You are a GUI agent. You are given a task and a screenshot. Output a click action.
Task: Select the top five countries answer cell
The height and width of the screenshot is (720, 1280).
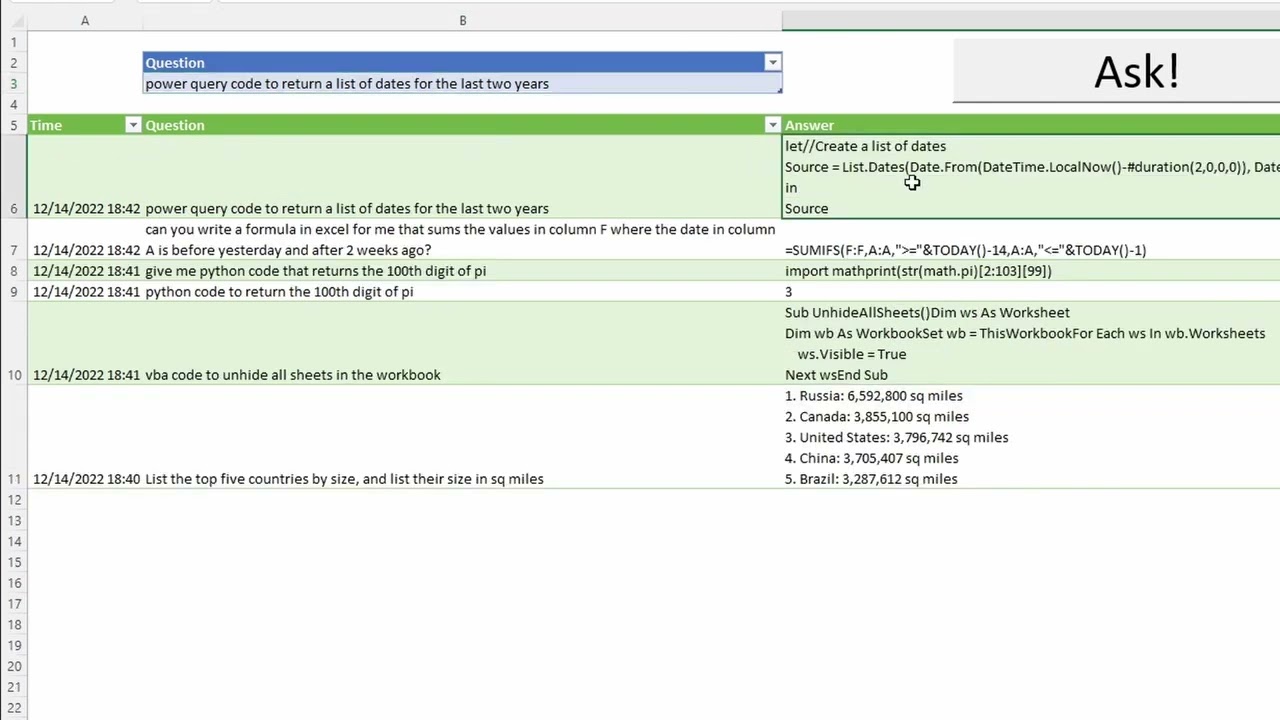point(1031,437)
